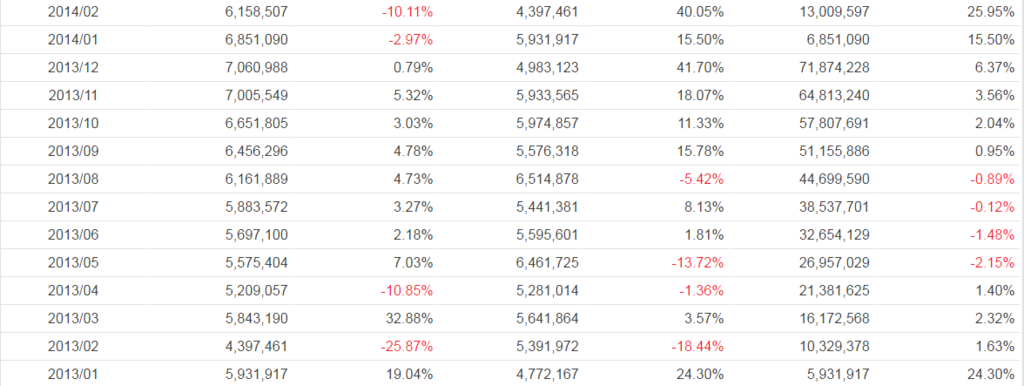Screen dimensions: 1024x386
Task: Click the -1.48% cell in 2013/06
Action: point(993,235)
